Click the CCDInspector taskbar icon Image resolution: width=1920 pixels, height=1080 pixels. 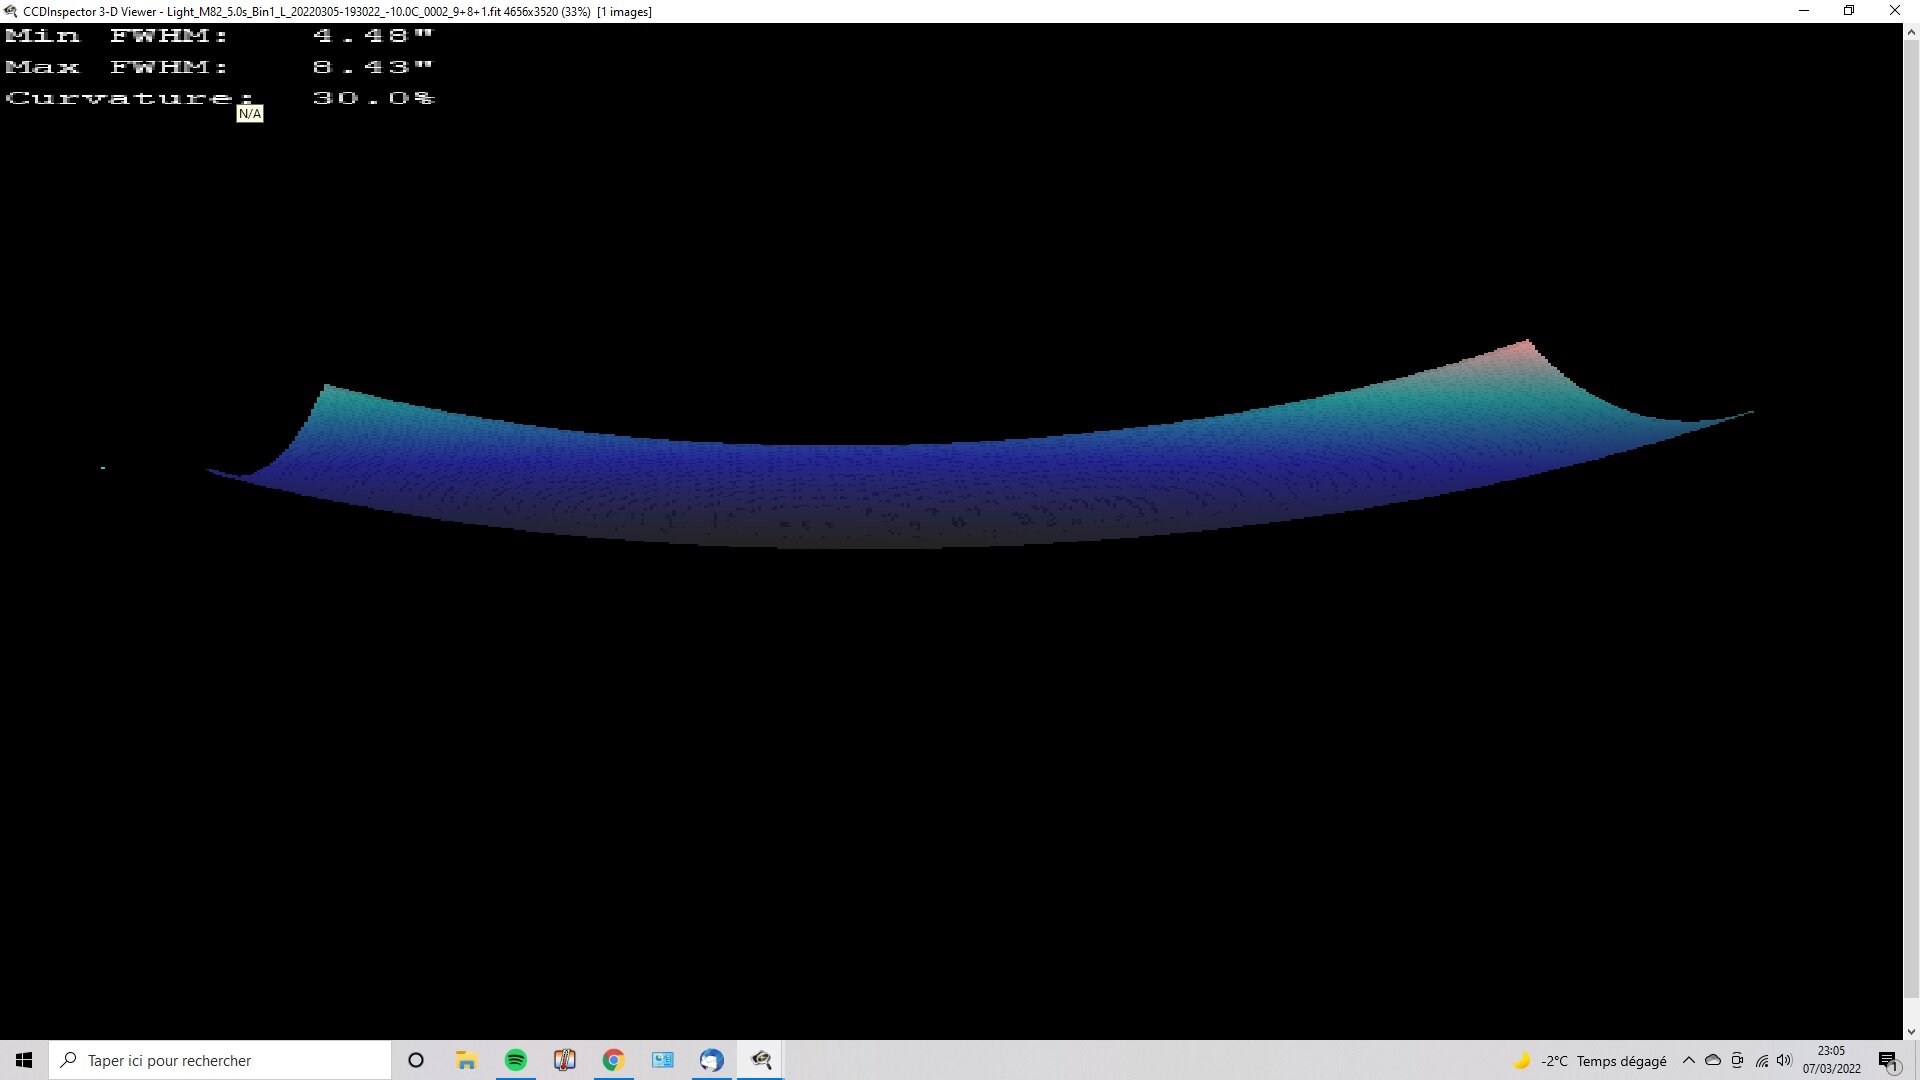click(761, 1060)
